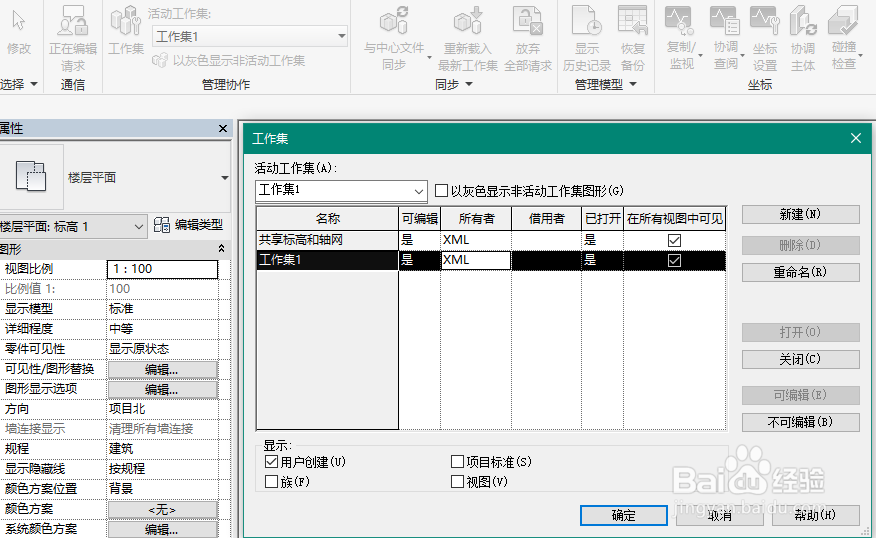Toggle visibility checkbox for 共享标高和轴网
This screenshot has height=538, width=876.
click(674, 240)
